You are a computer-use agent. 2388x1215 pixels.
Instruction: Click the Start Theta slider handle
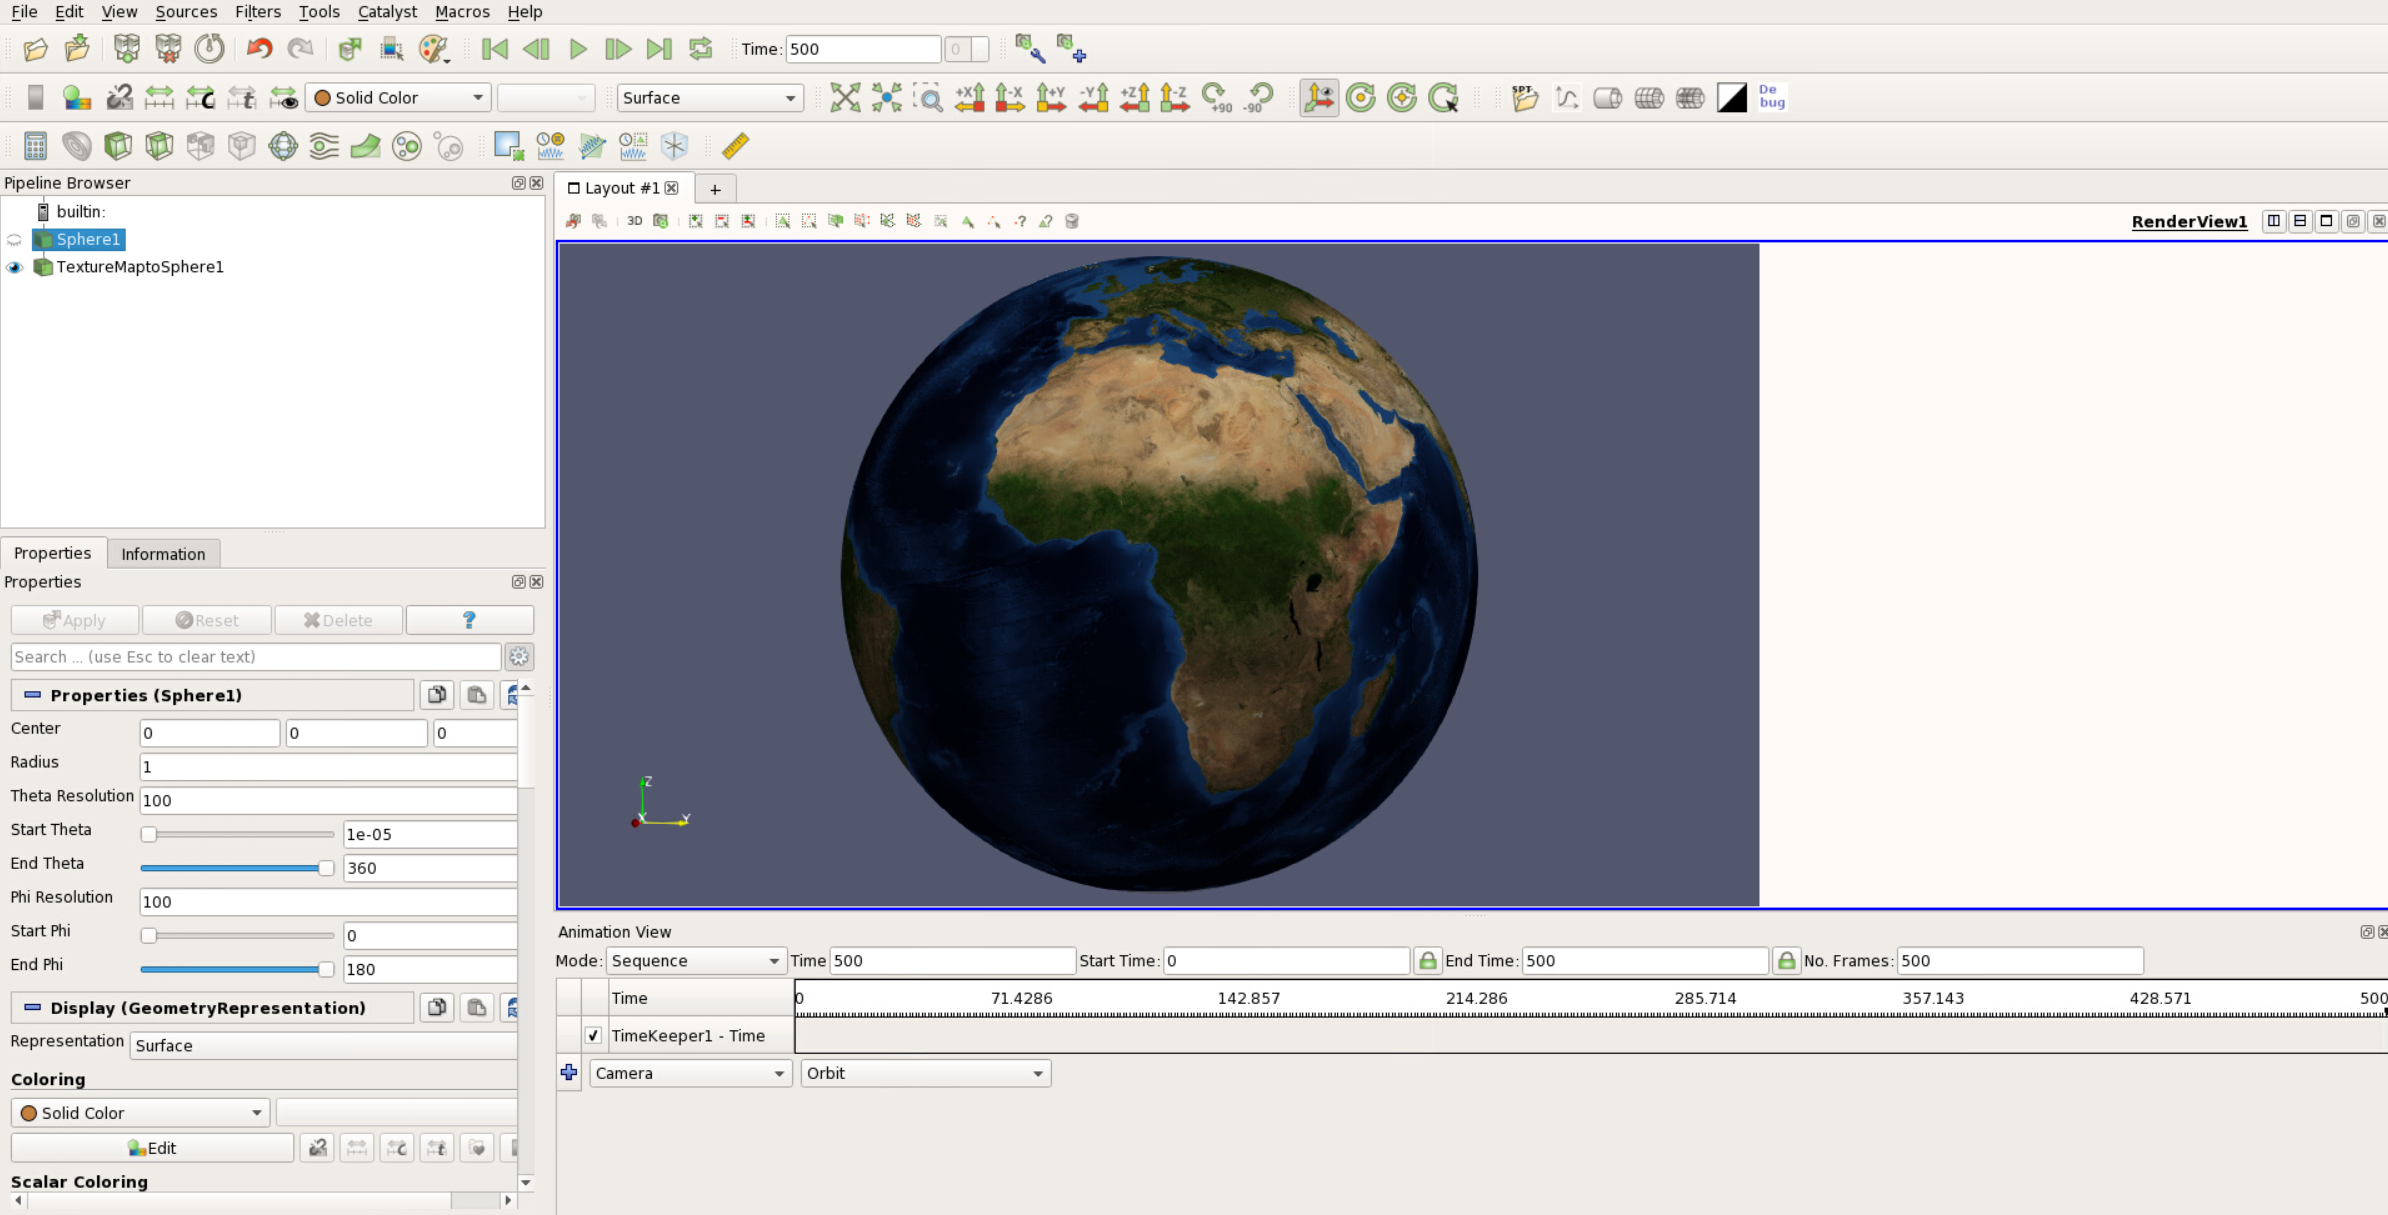point(149,834)
